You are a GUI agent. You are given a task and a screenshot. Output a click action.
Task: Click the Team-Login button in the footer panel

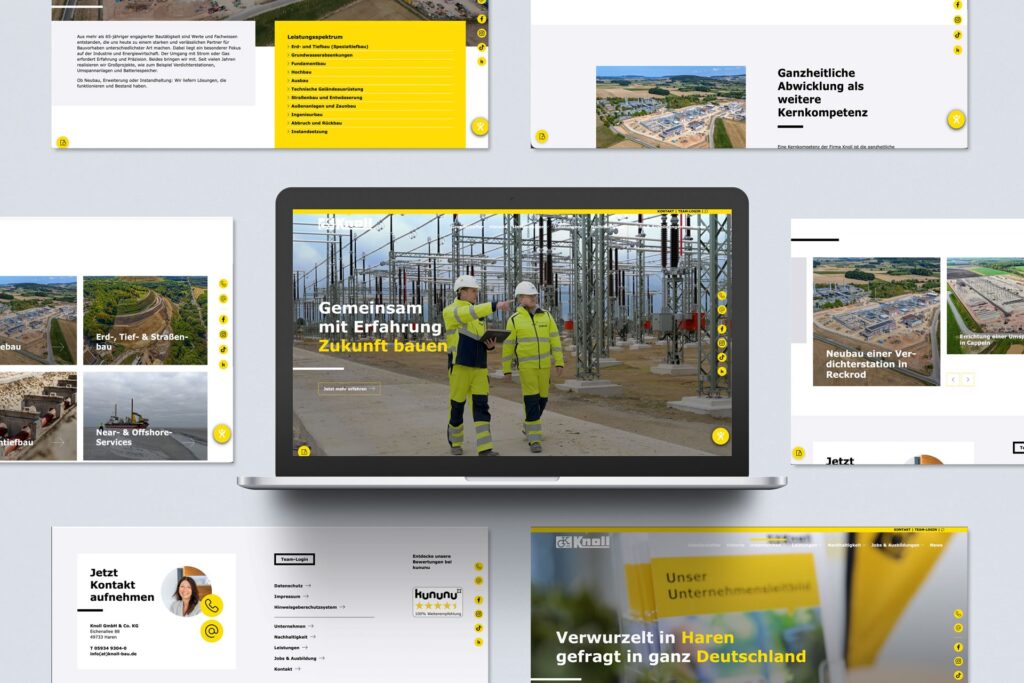(295, 559)
